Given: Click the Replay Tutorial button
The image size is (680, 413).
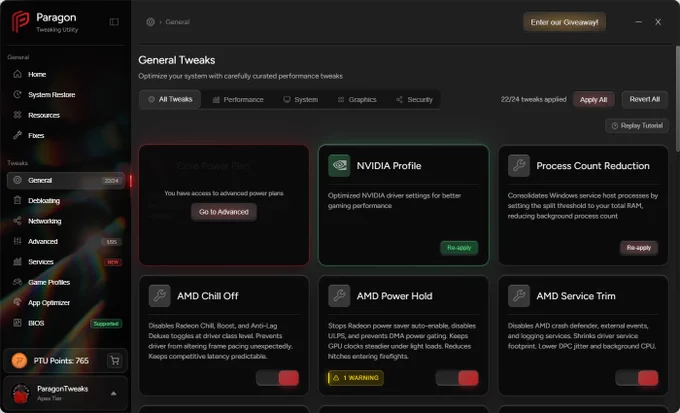Looking at the screenshot, I should coord(637,126).
